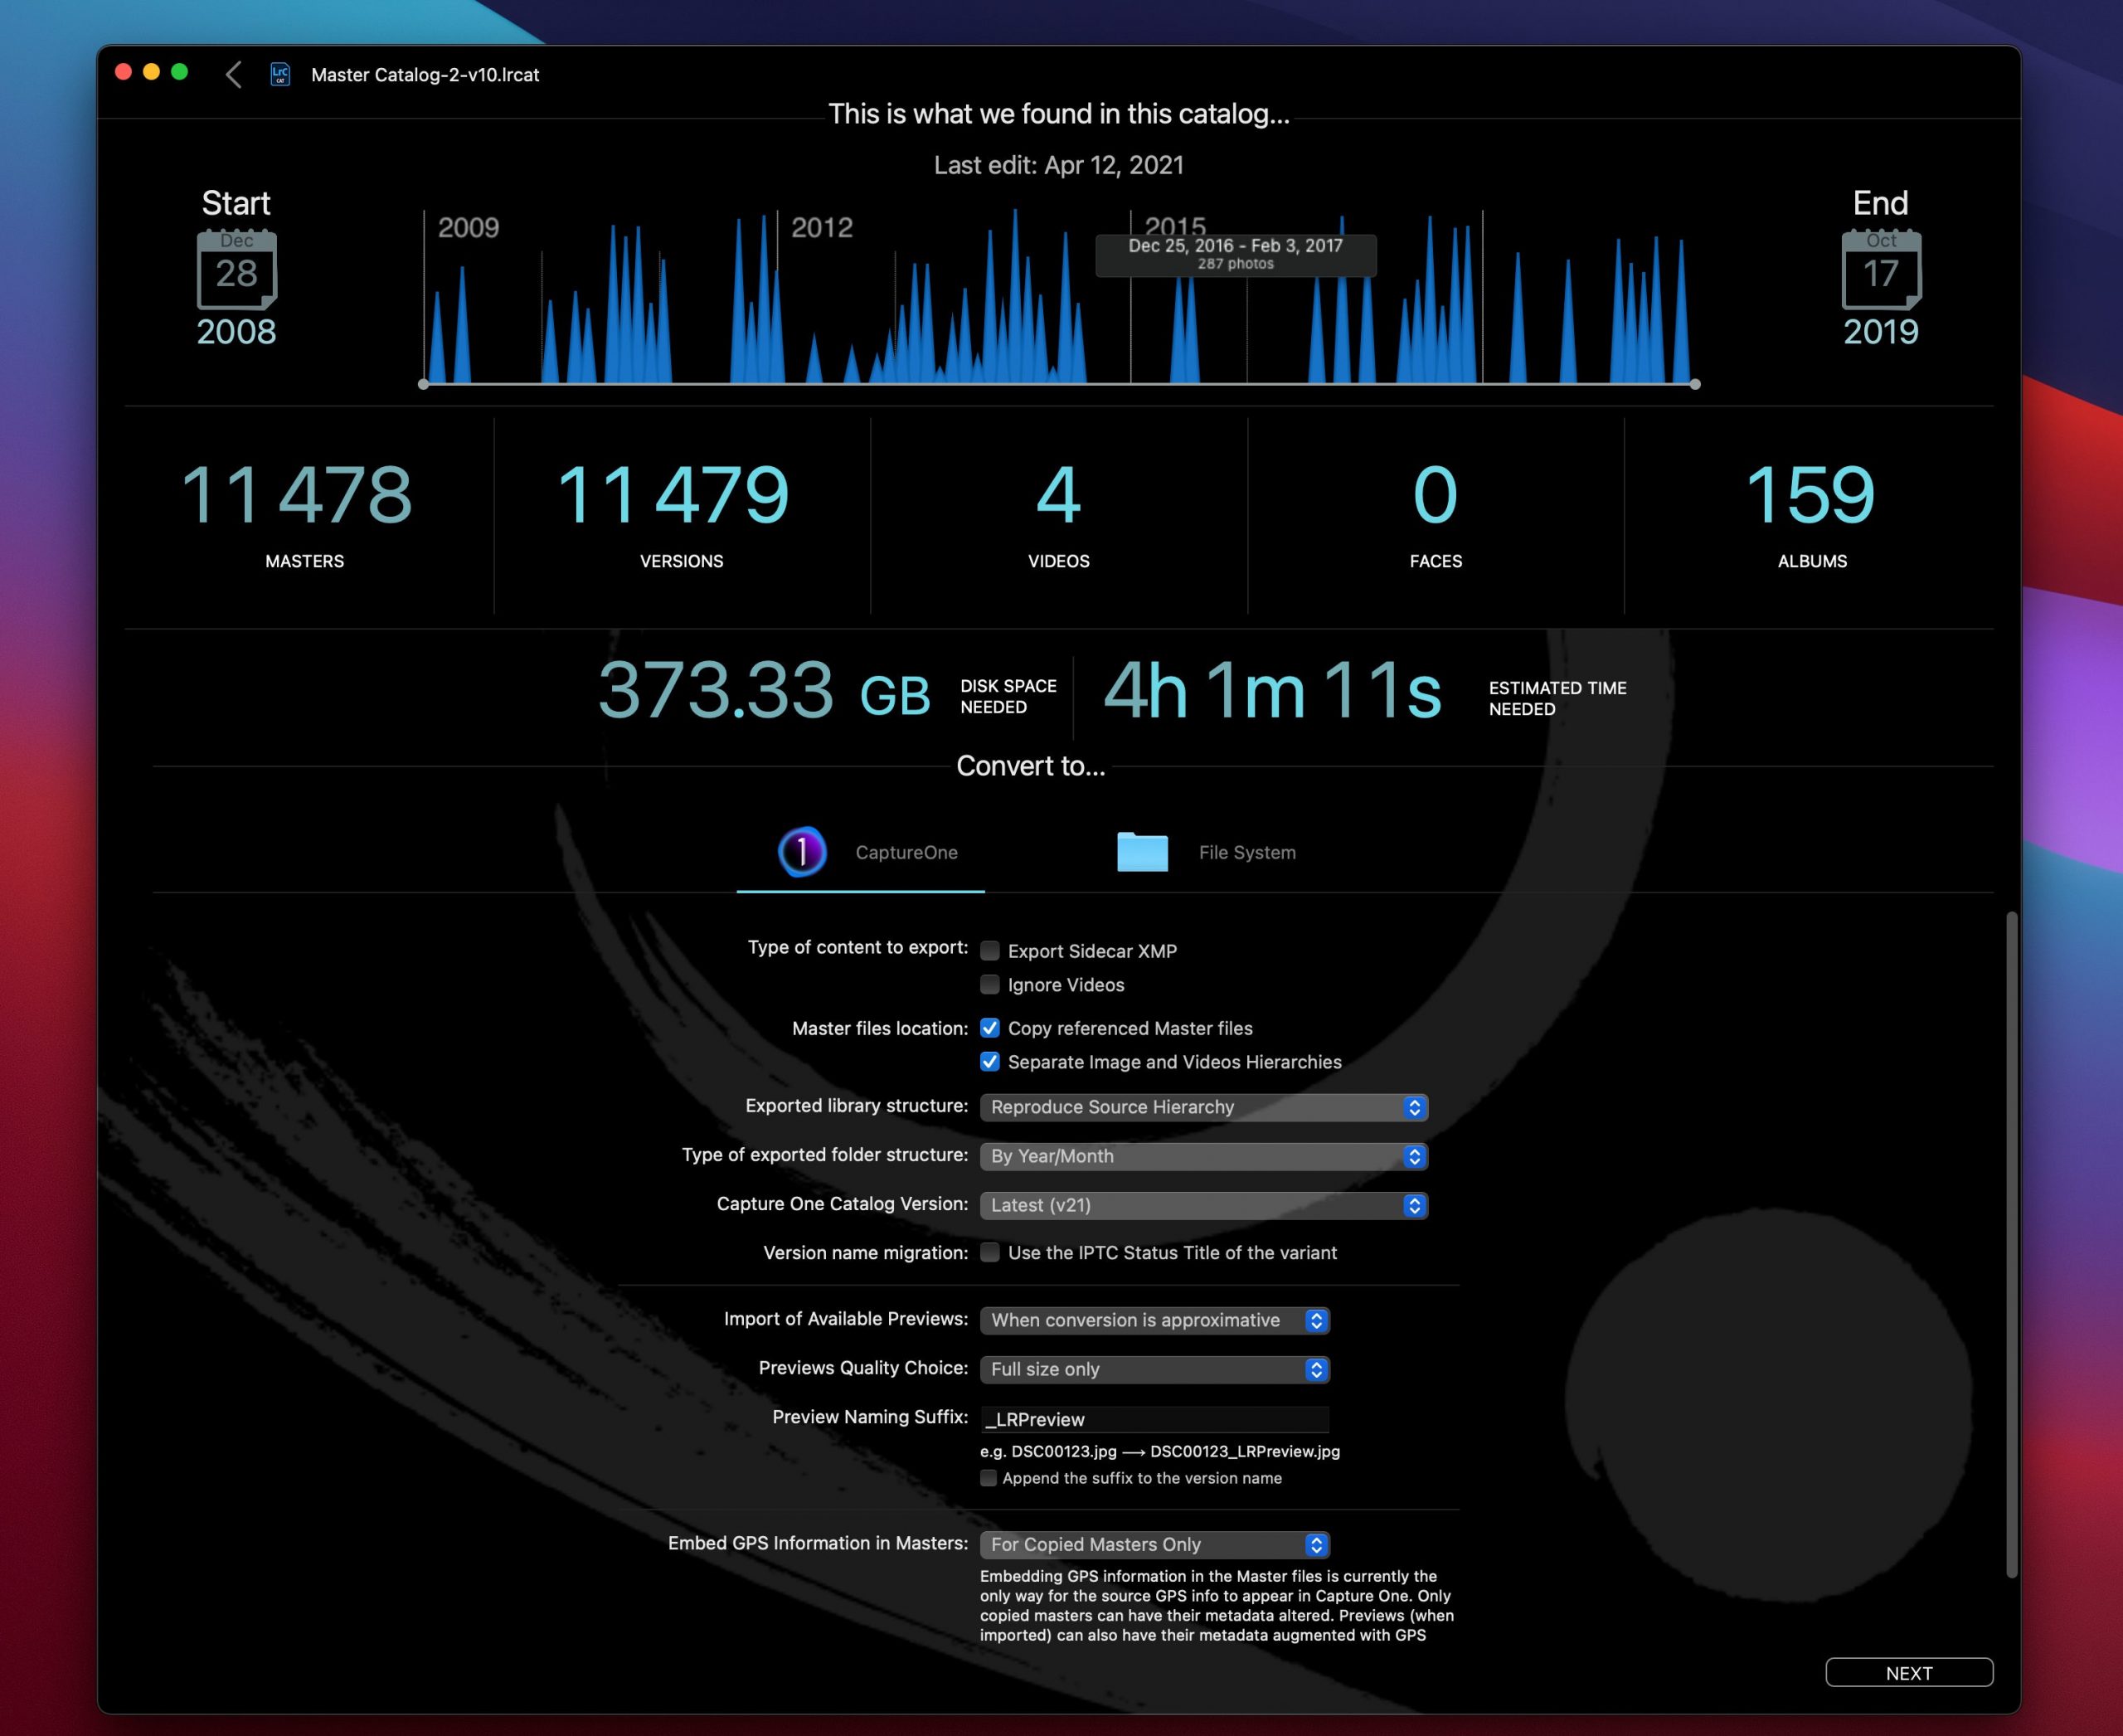Screen dimensions: 2123x1736
Task: Switch to the File System tab
Action: (1206, 852)
